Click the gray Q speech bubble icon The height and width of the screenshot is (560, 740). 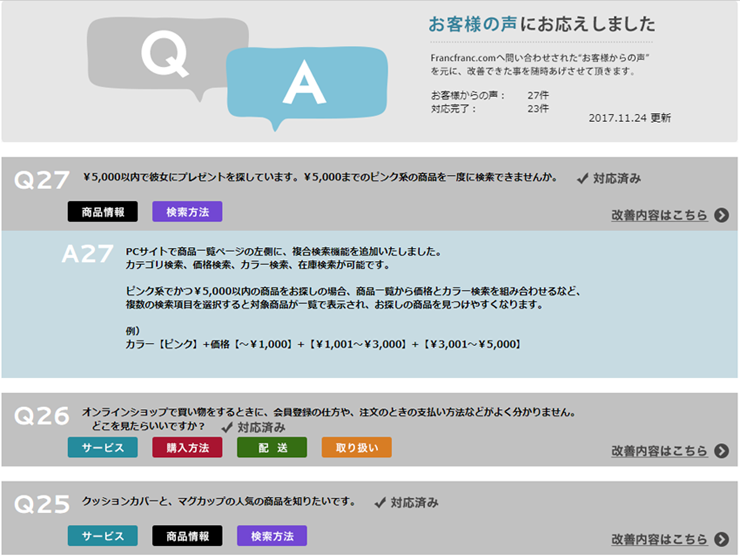[167, 56]
